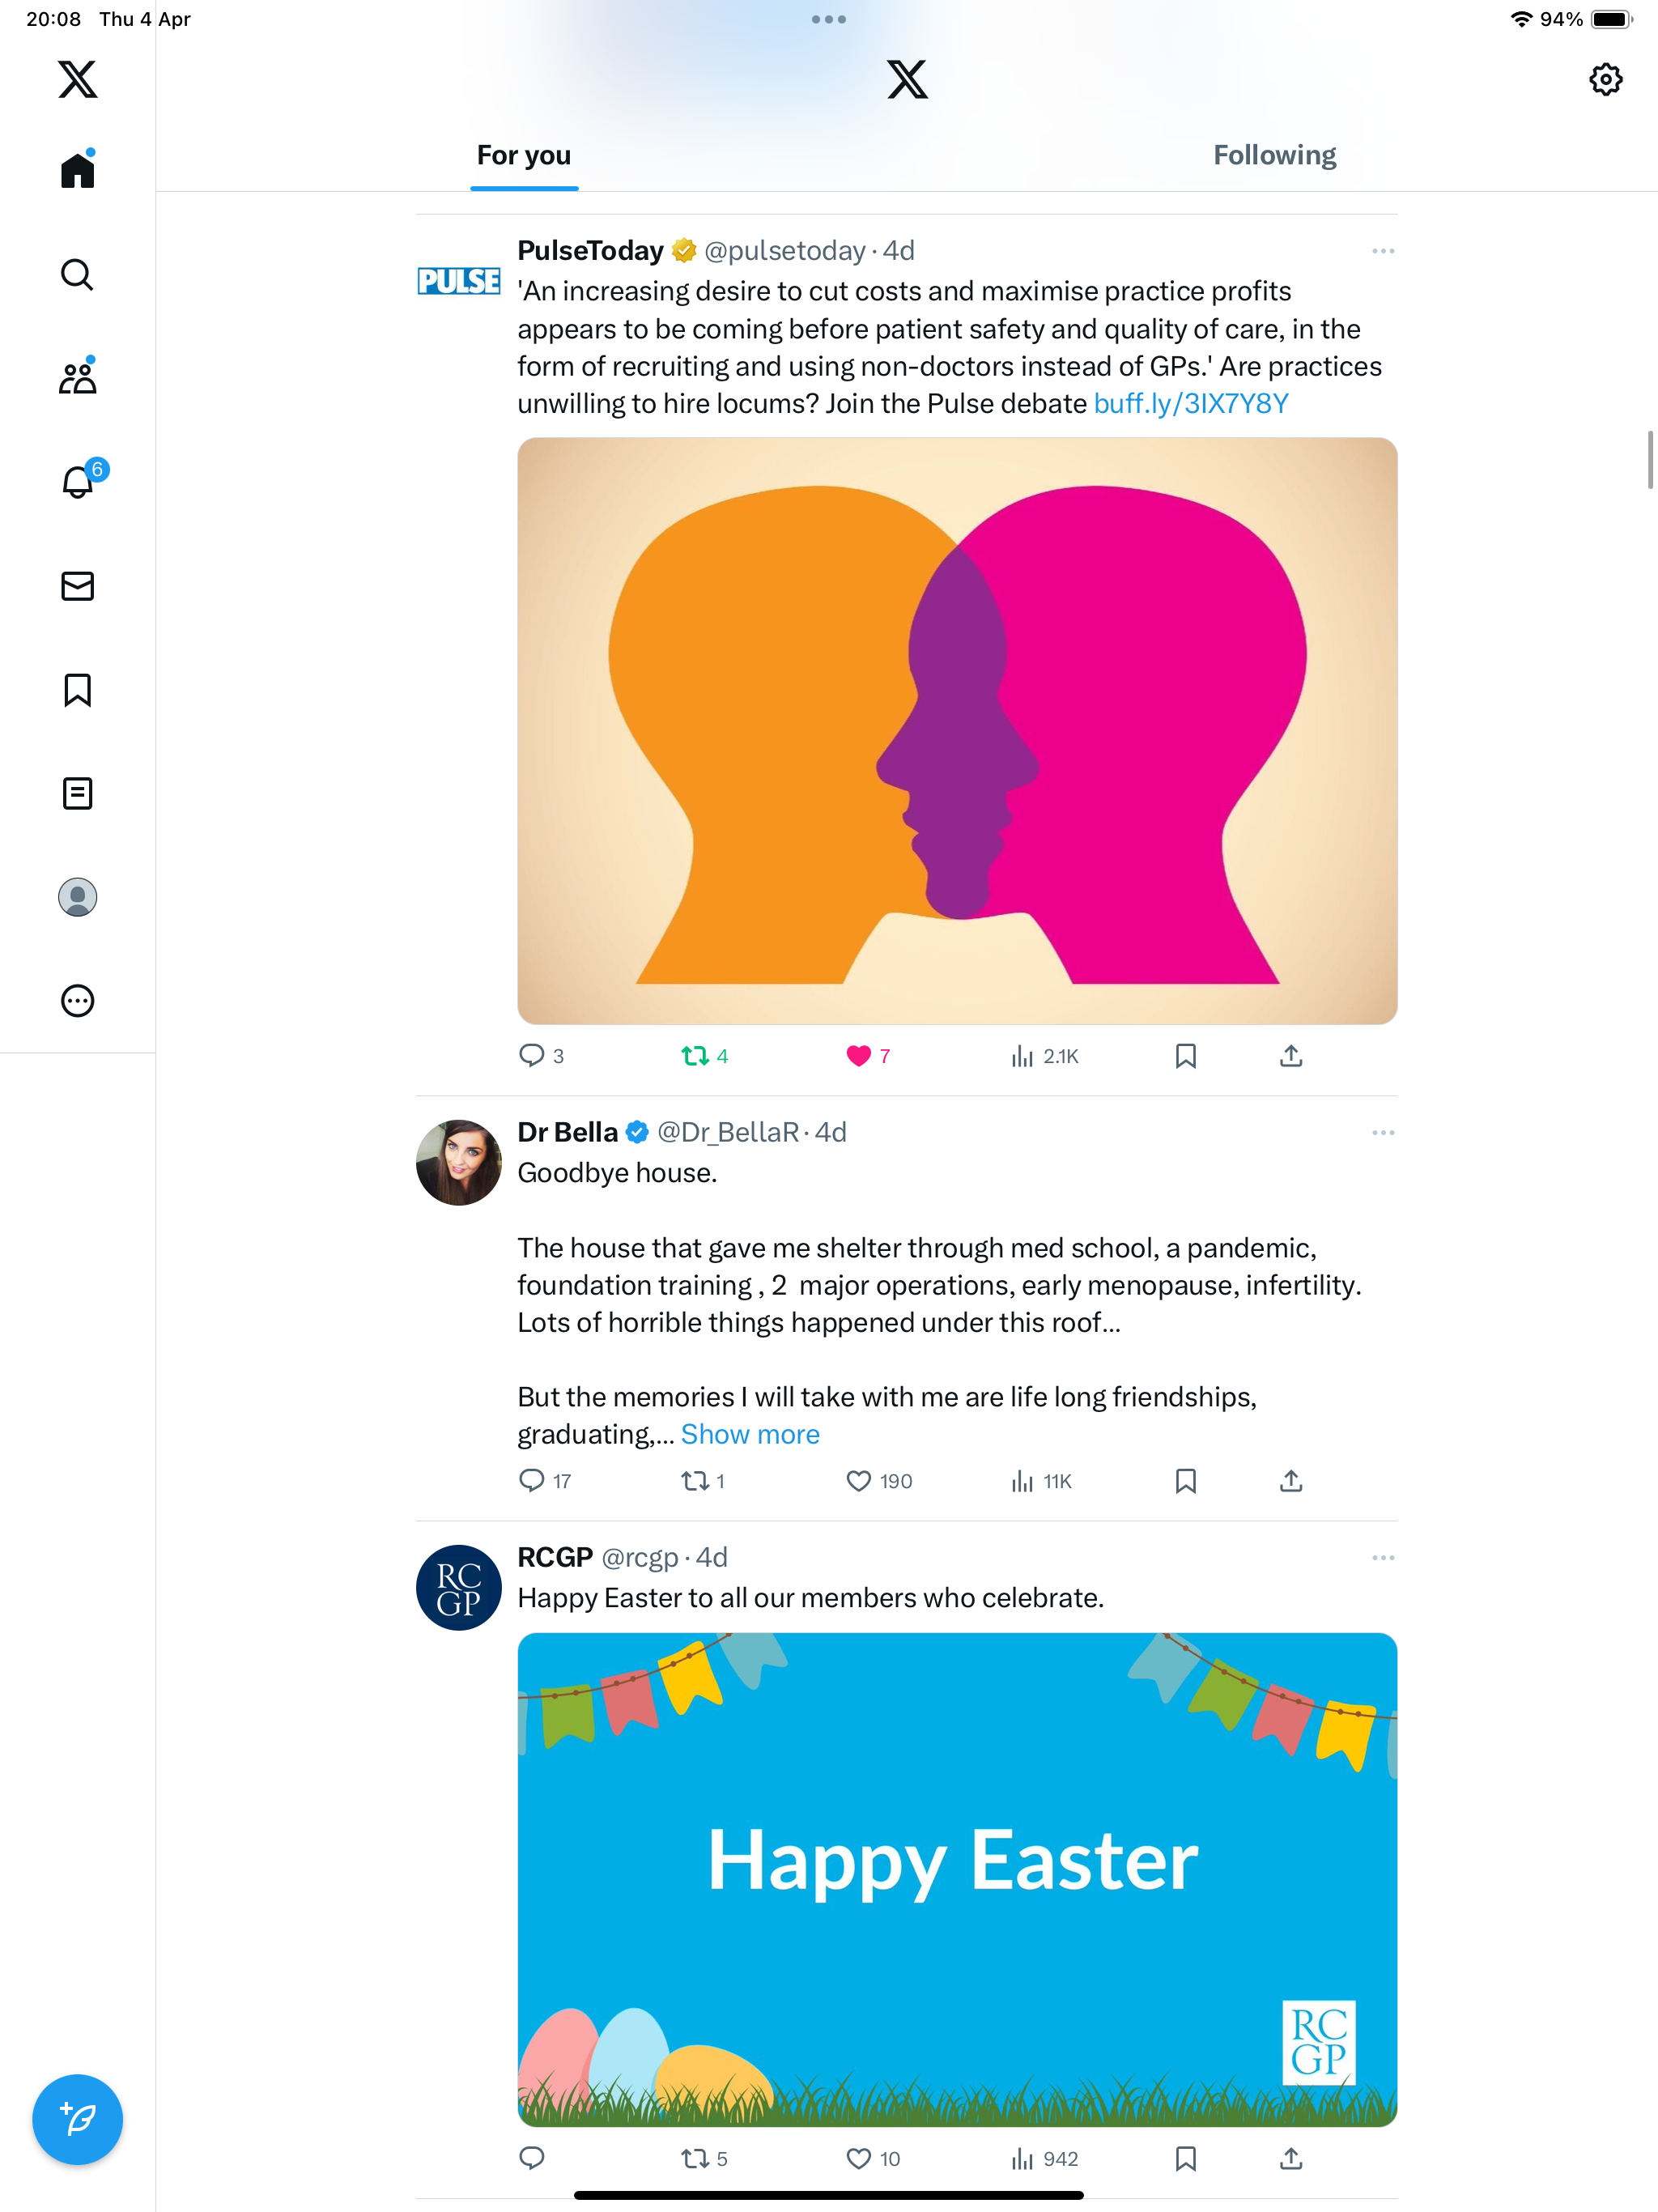
Task: Unlike the PulseToday post heart
Action: [858, 1056]
